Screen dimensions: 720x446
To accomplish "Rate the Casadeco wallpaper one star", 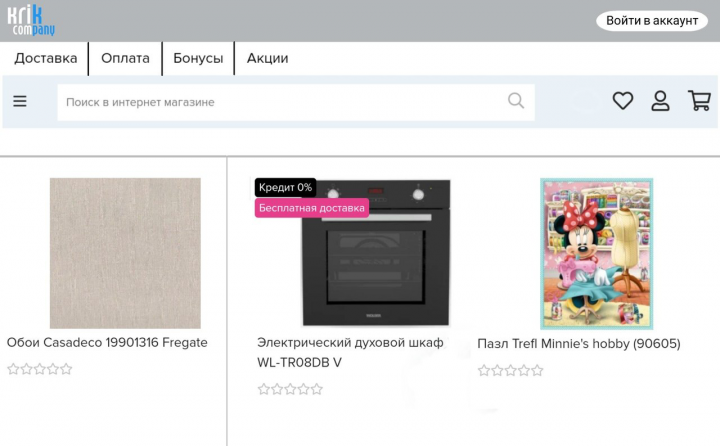I will pos(13,369).
